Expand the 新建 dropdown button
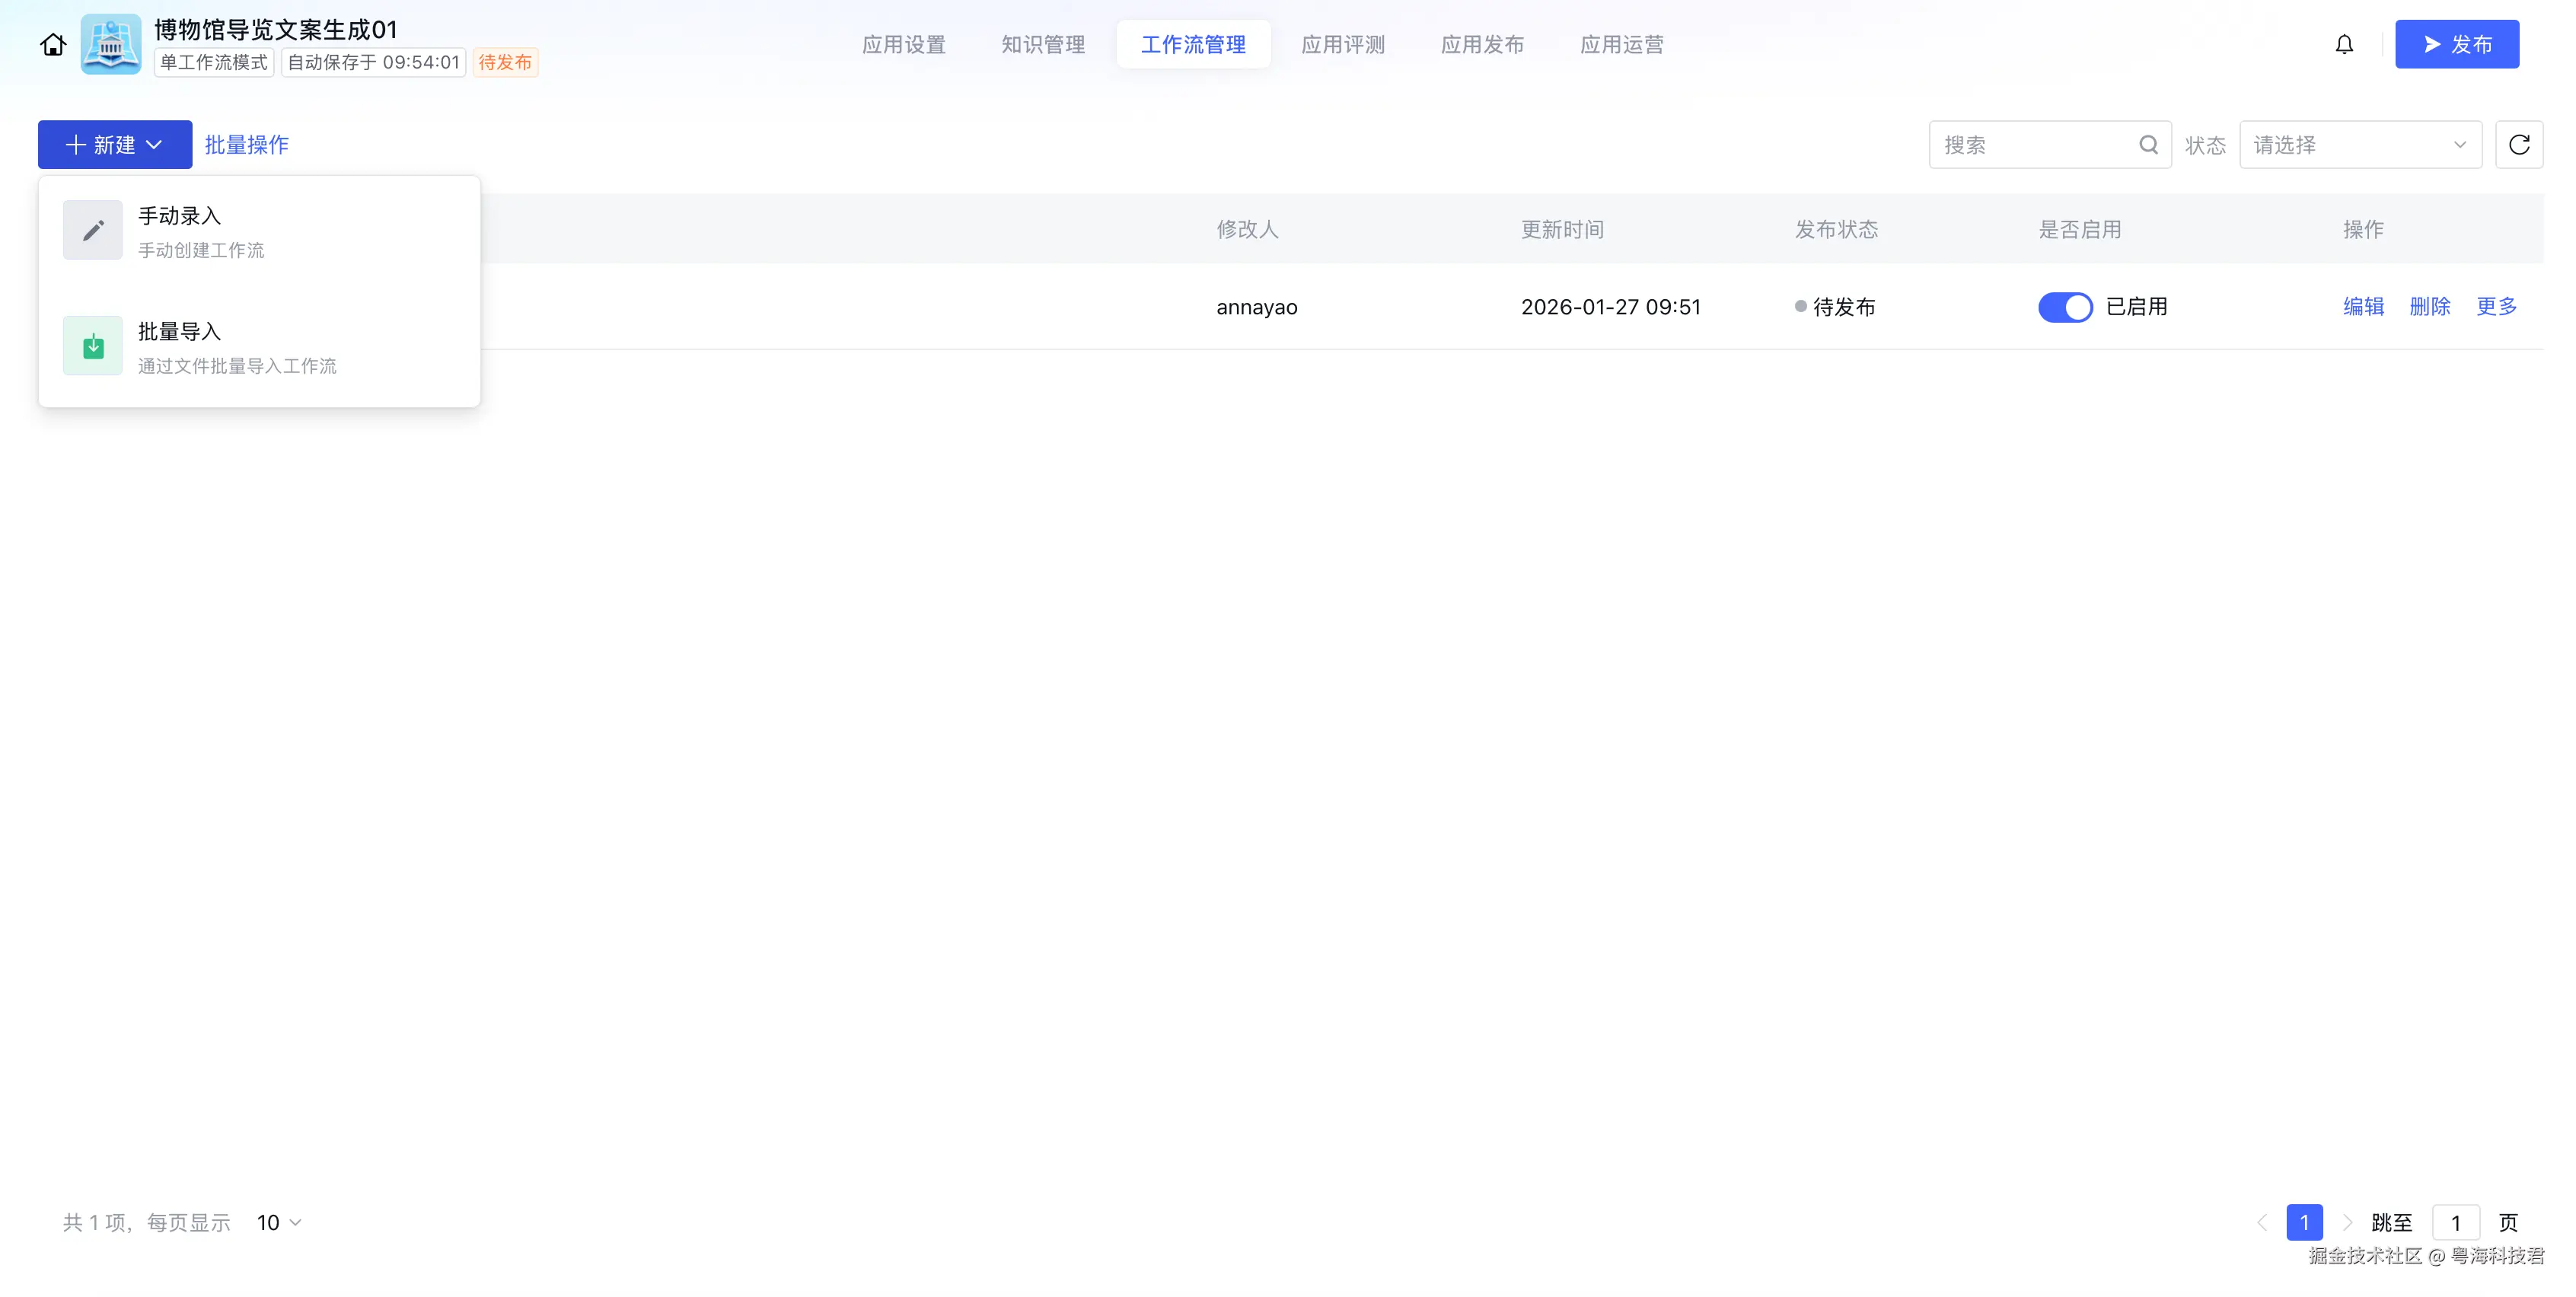 click(x=115, y=145)
